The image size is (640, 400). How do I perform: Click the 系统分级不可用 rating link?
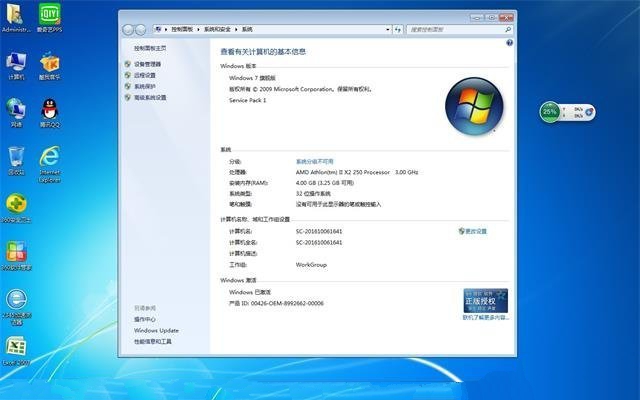pos(314,161)
